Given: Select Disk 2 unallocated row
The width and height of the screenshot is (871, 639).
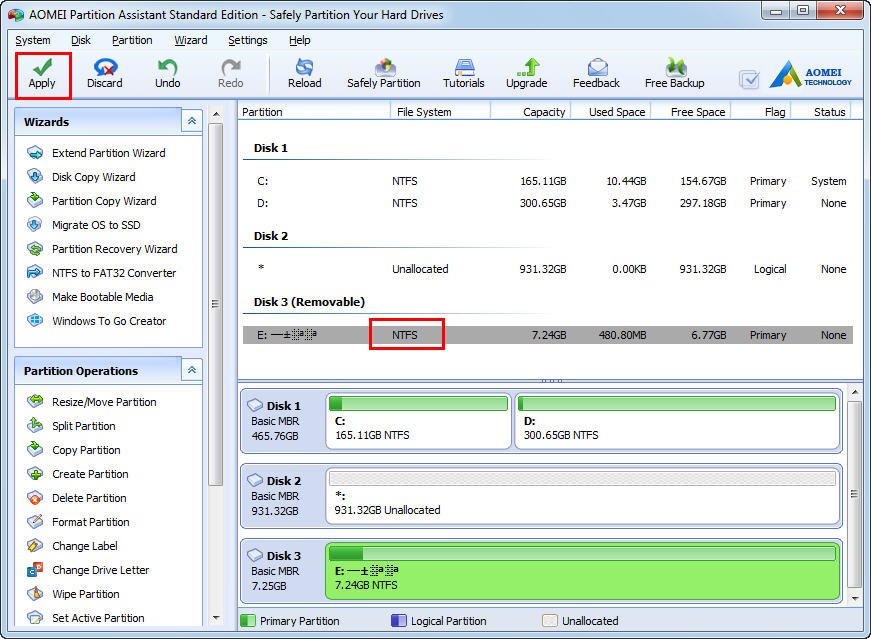Looking at the screenshot, I should (548, 269).
